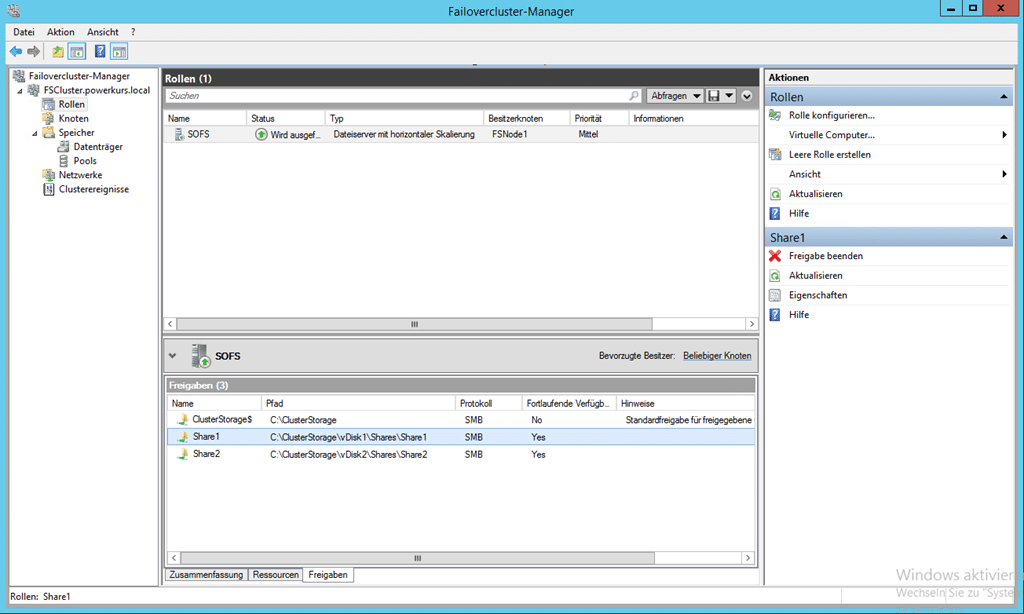
Task: Click the Netzwerke tree icon
Action: coord(48,175)
